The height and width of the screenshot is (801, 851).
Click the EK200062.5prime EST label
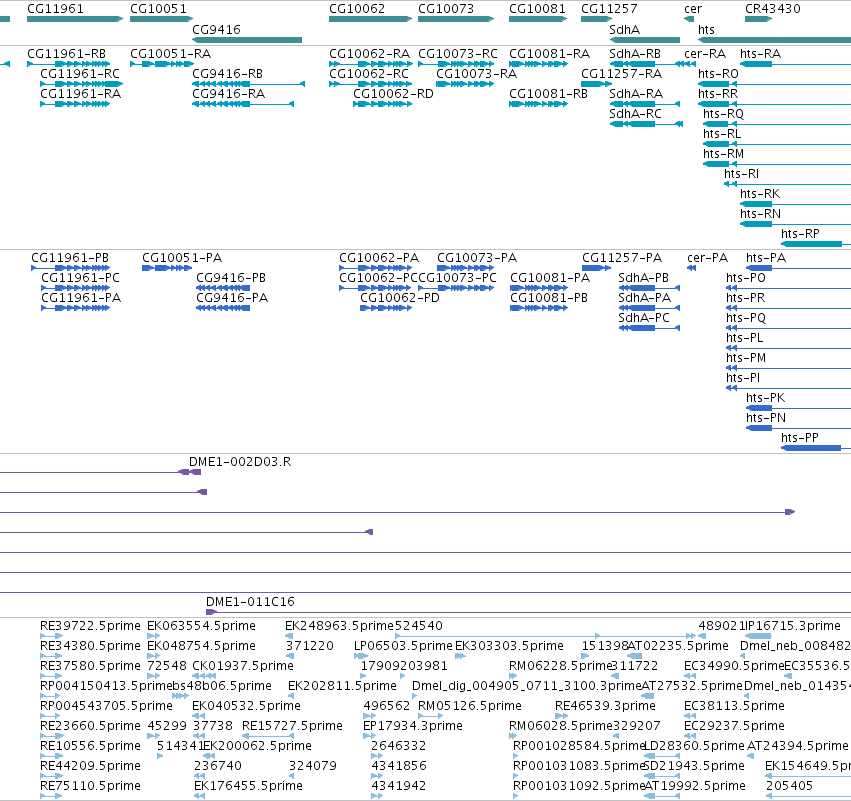click(258, 746)
